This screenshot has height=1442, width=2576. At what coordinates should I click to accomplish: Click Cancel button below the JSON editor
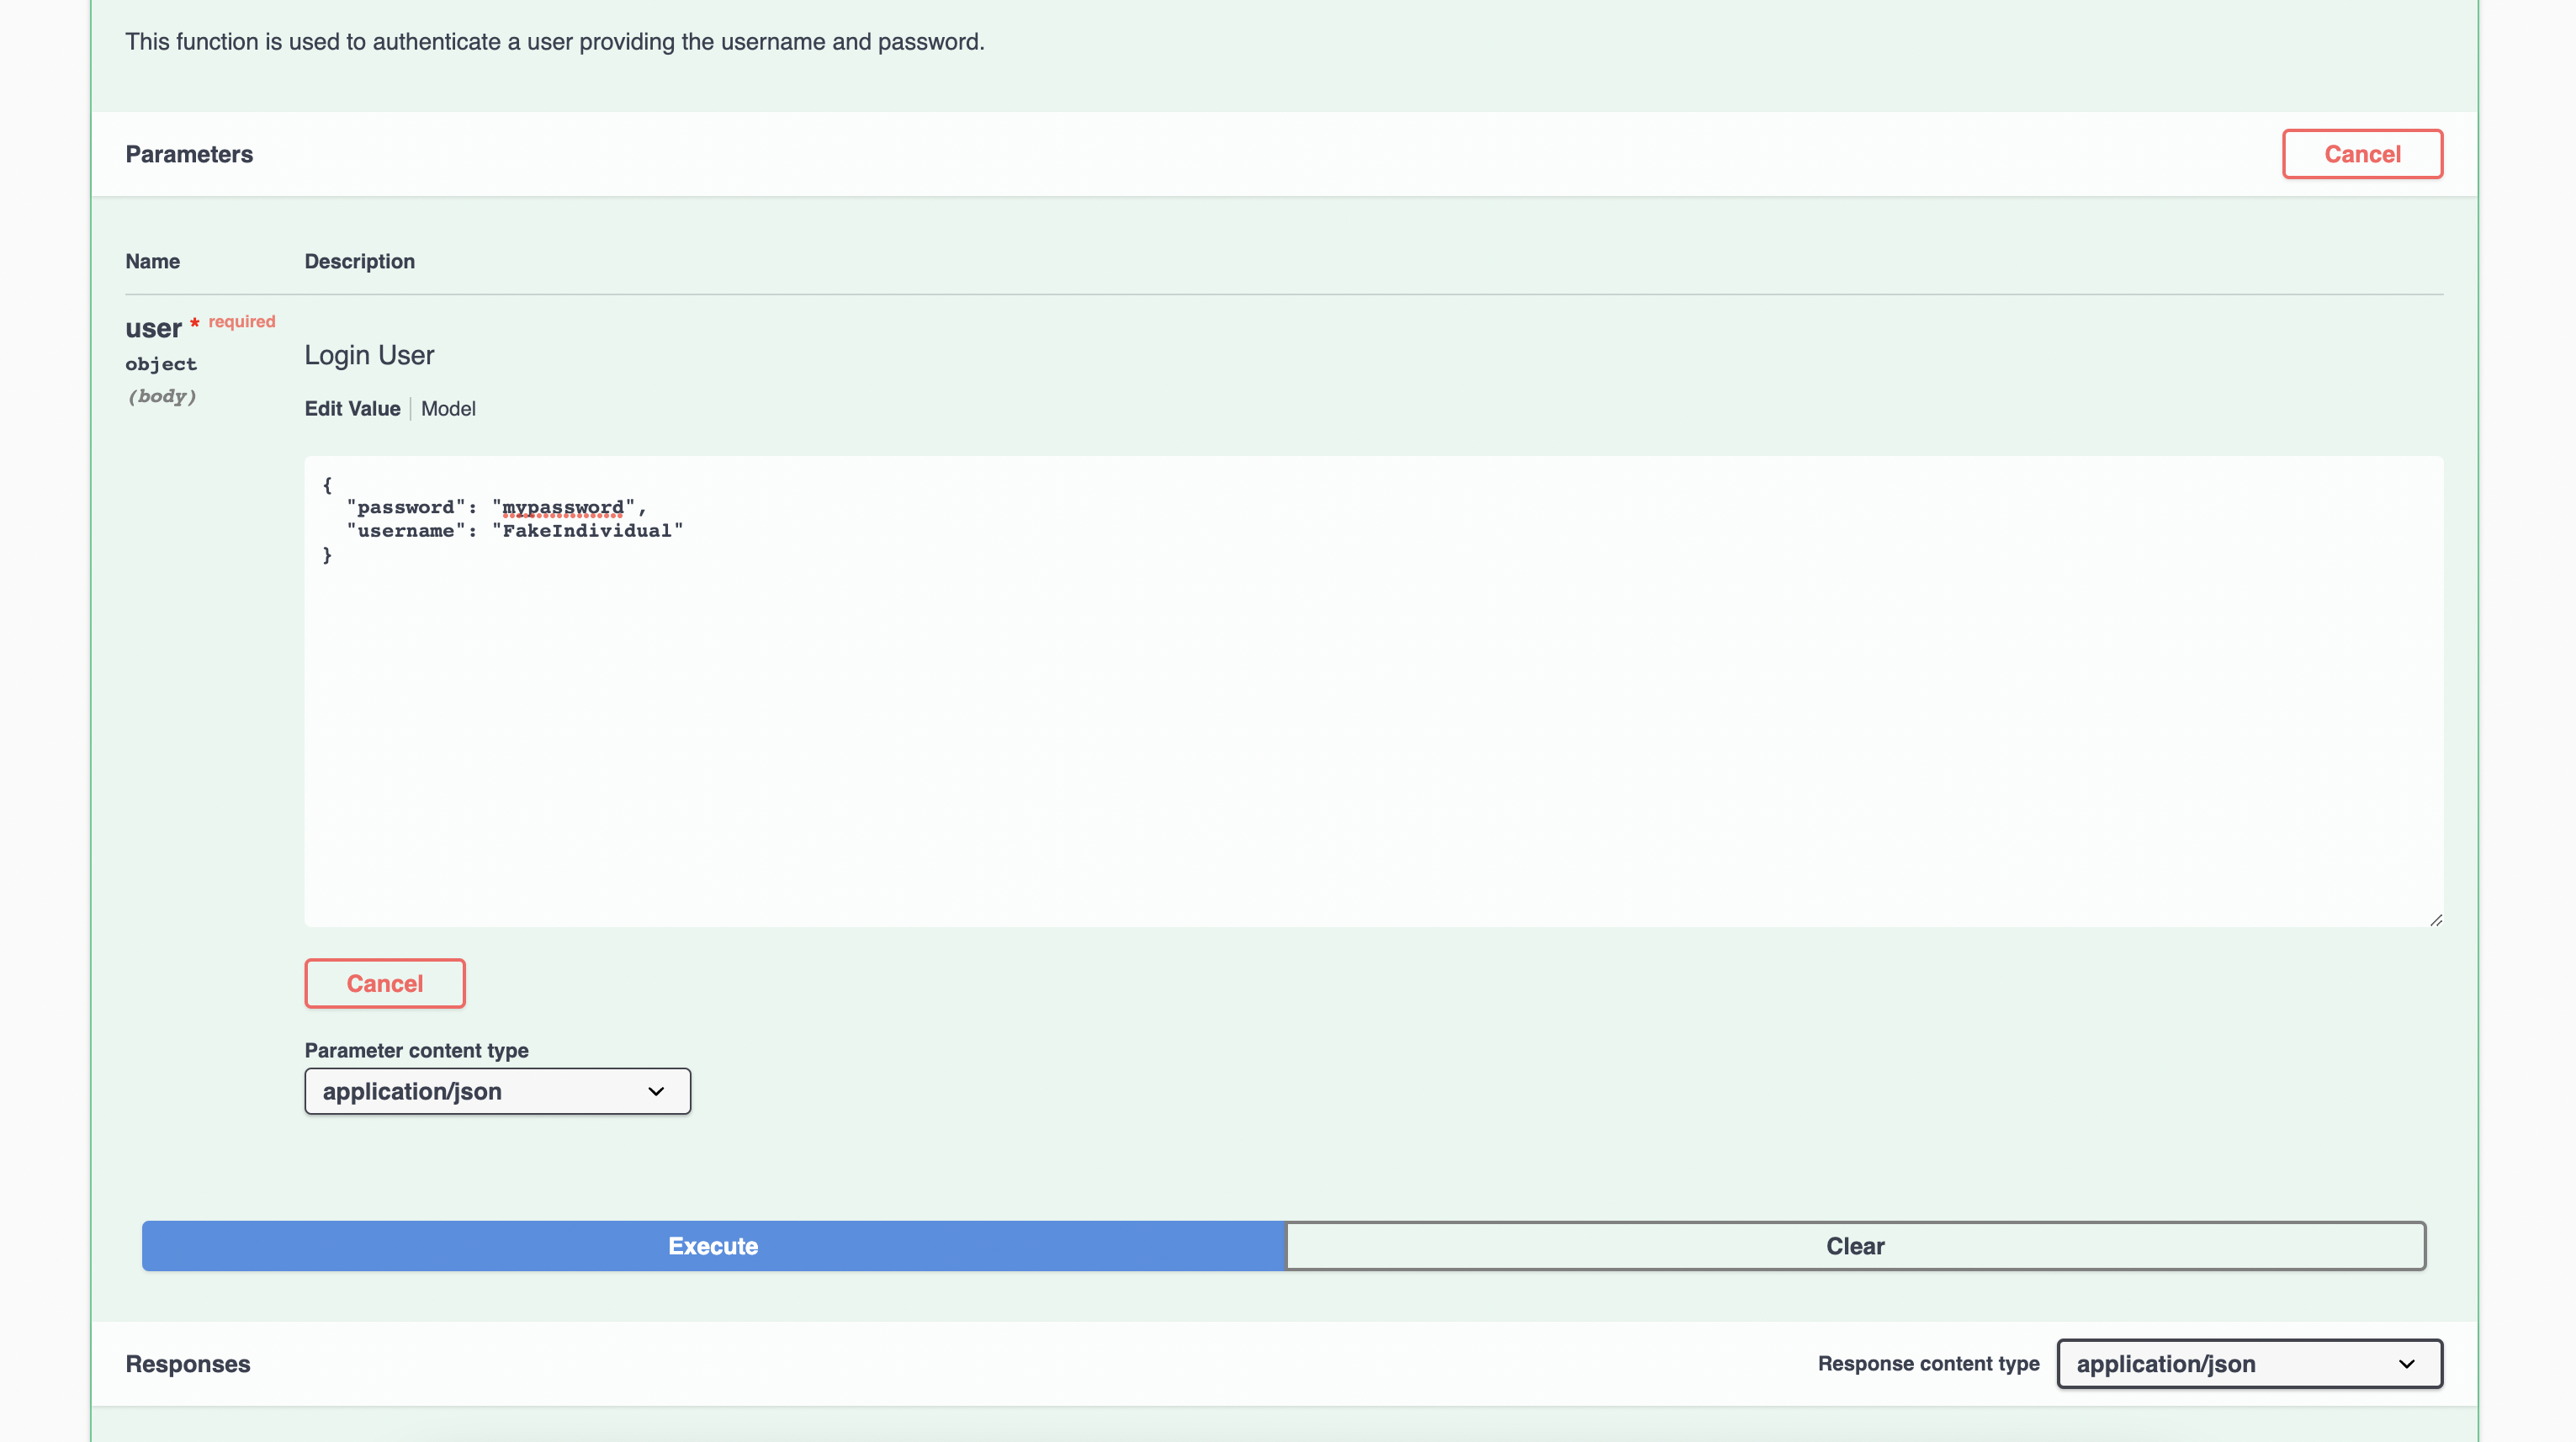384,983
